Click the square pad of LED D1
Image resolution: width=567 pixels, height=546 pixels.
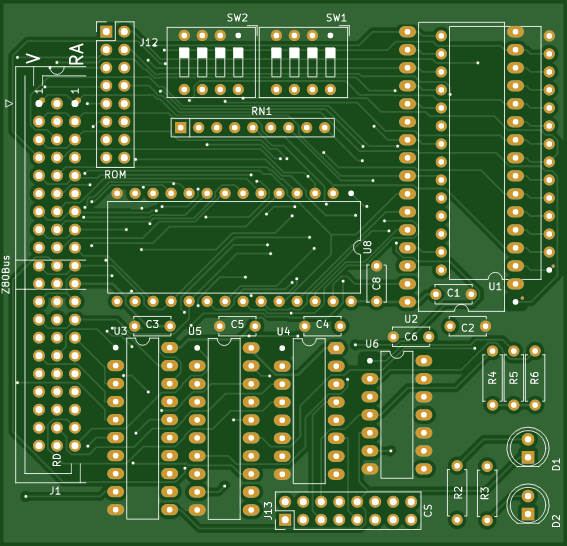[x=528, y=457]
